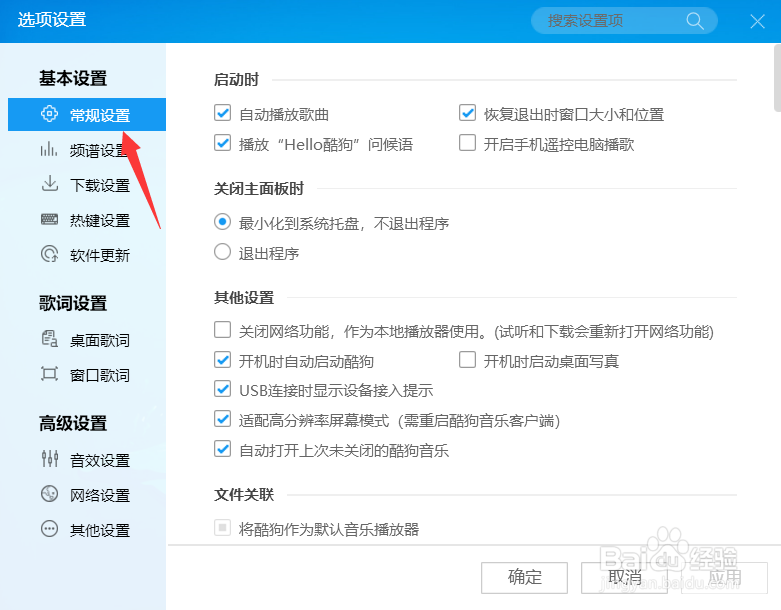Click the spectrum bars icon for 频谱设置

pyautogui.click(x=49, y=149)
